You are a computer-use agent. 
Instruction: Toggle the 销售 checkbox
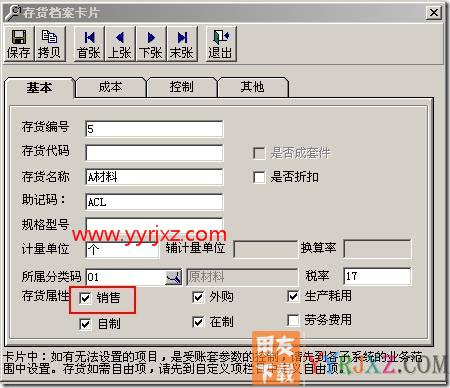85,298
